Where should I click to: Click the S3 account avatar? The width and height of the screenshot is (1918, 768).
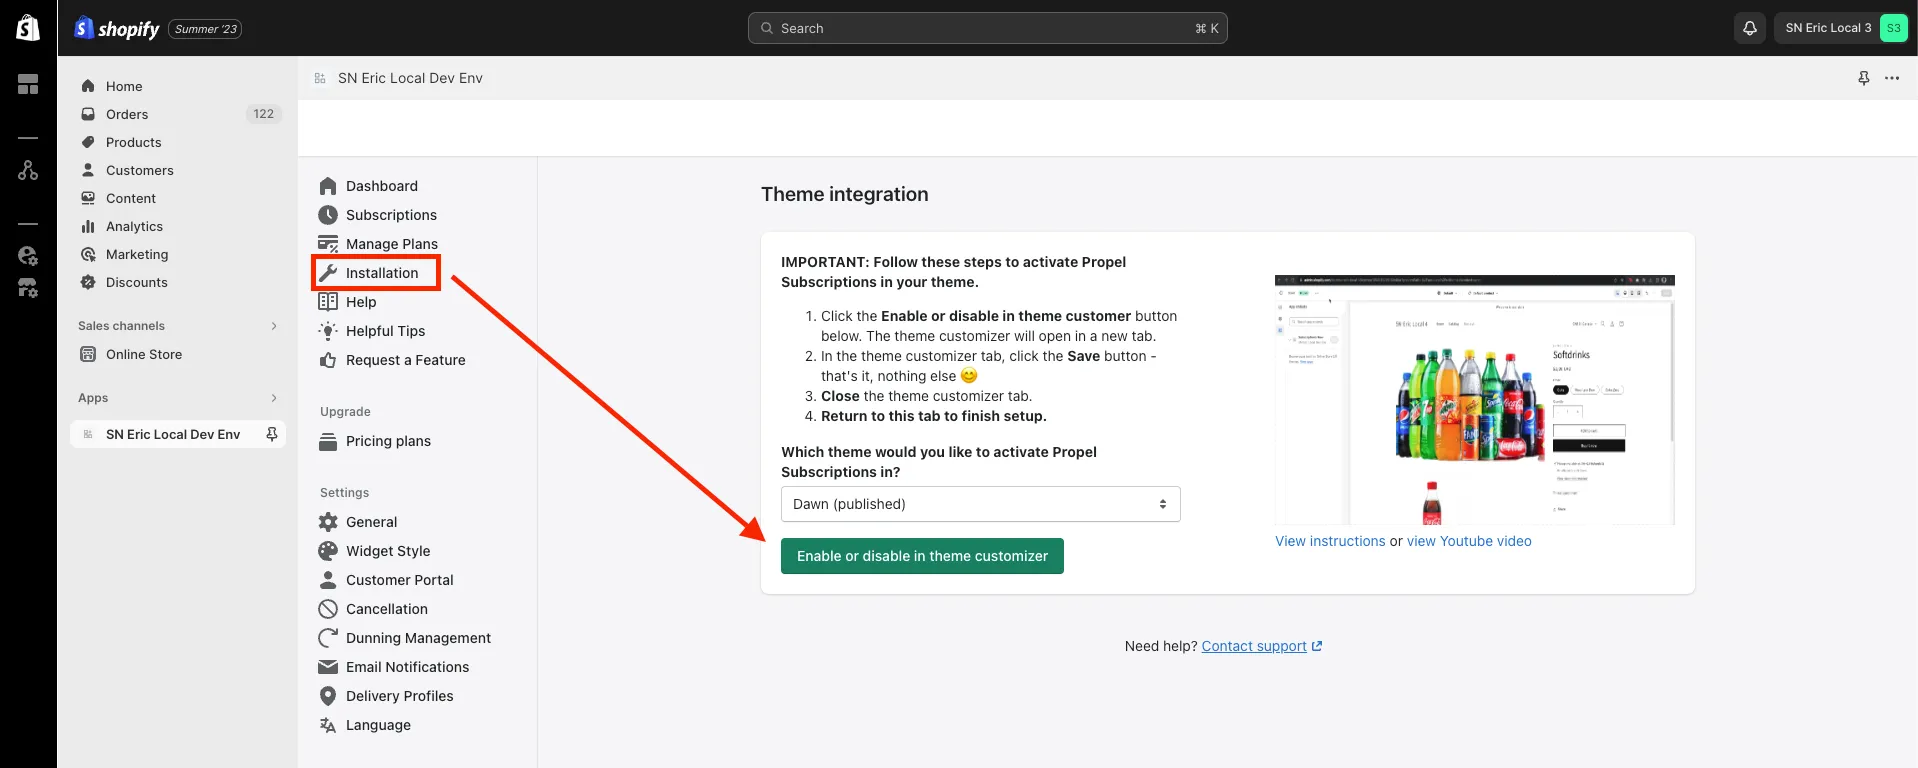pos(1893,28)
